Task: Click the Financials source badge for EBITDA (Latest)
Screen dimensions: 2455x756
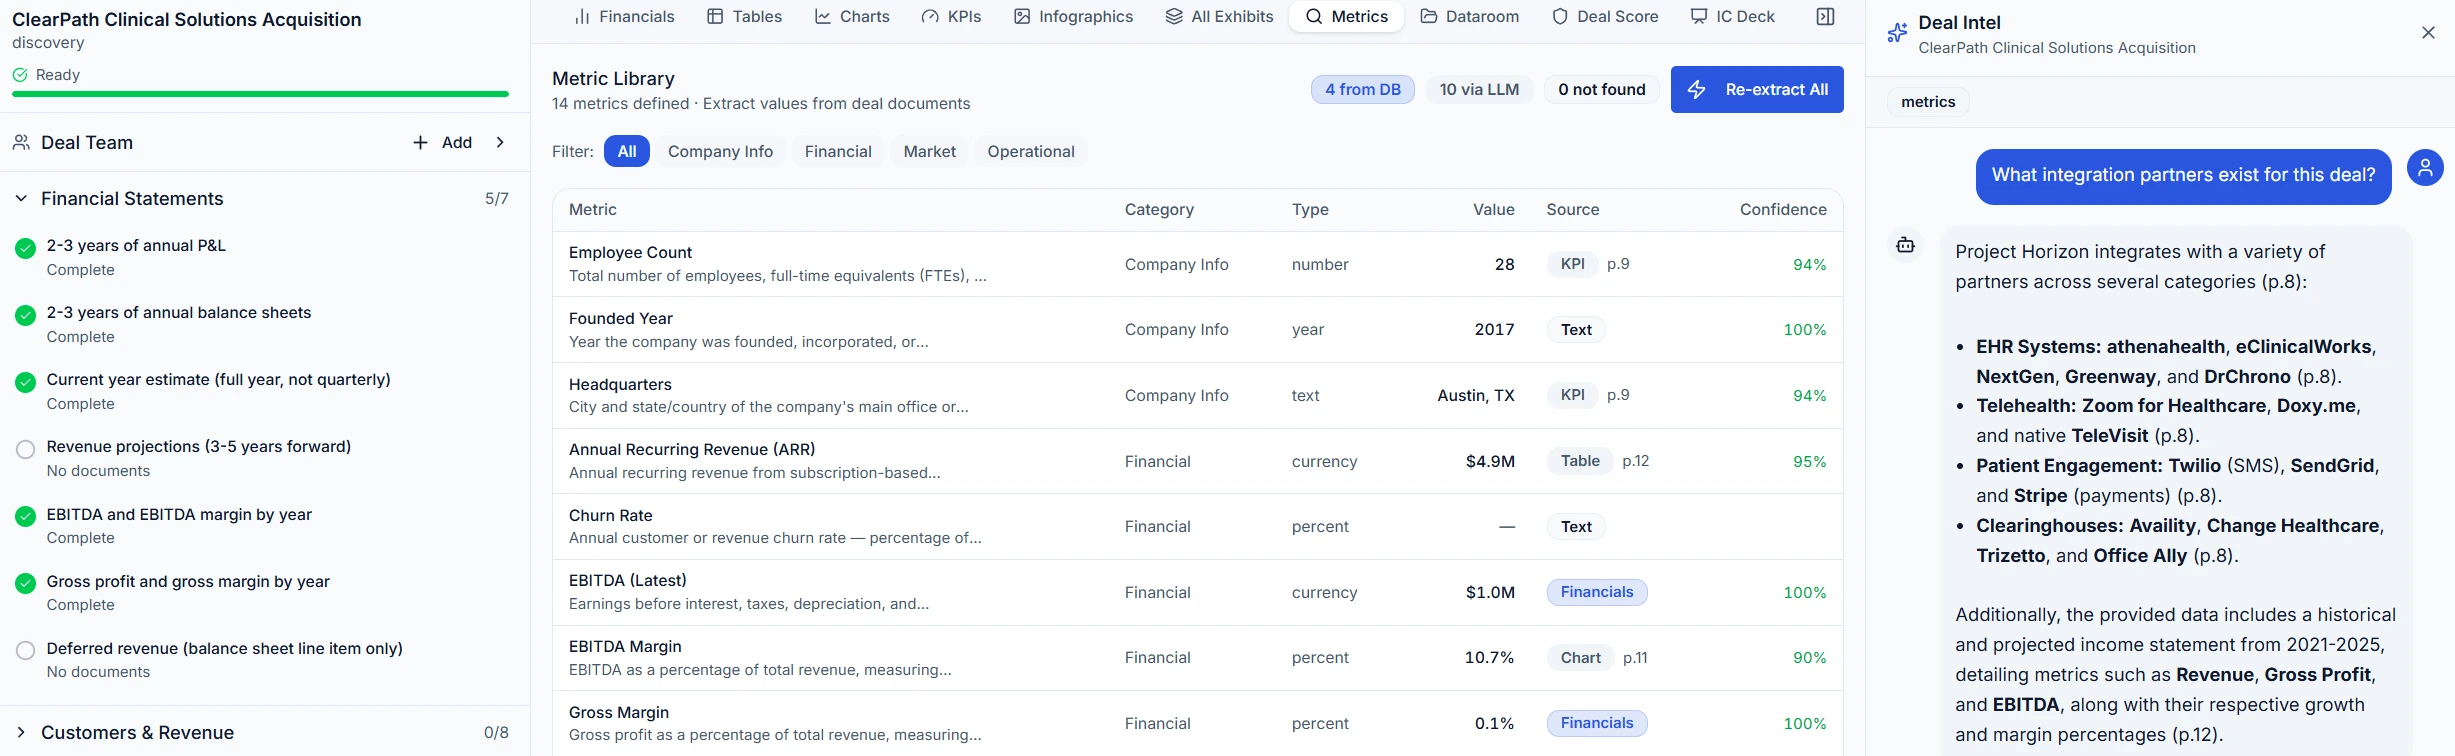Action: pos(1596,593)
